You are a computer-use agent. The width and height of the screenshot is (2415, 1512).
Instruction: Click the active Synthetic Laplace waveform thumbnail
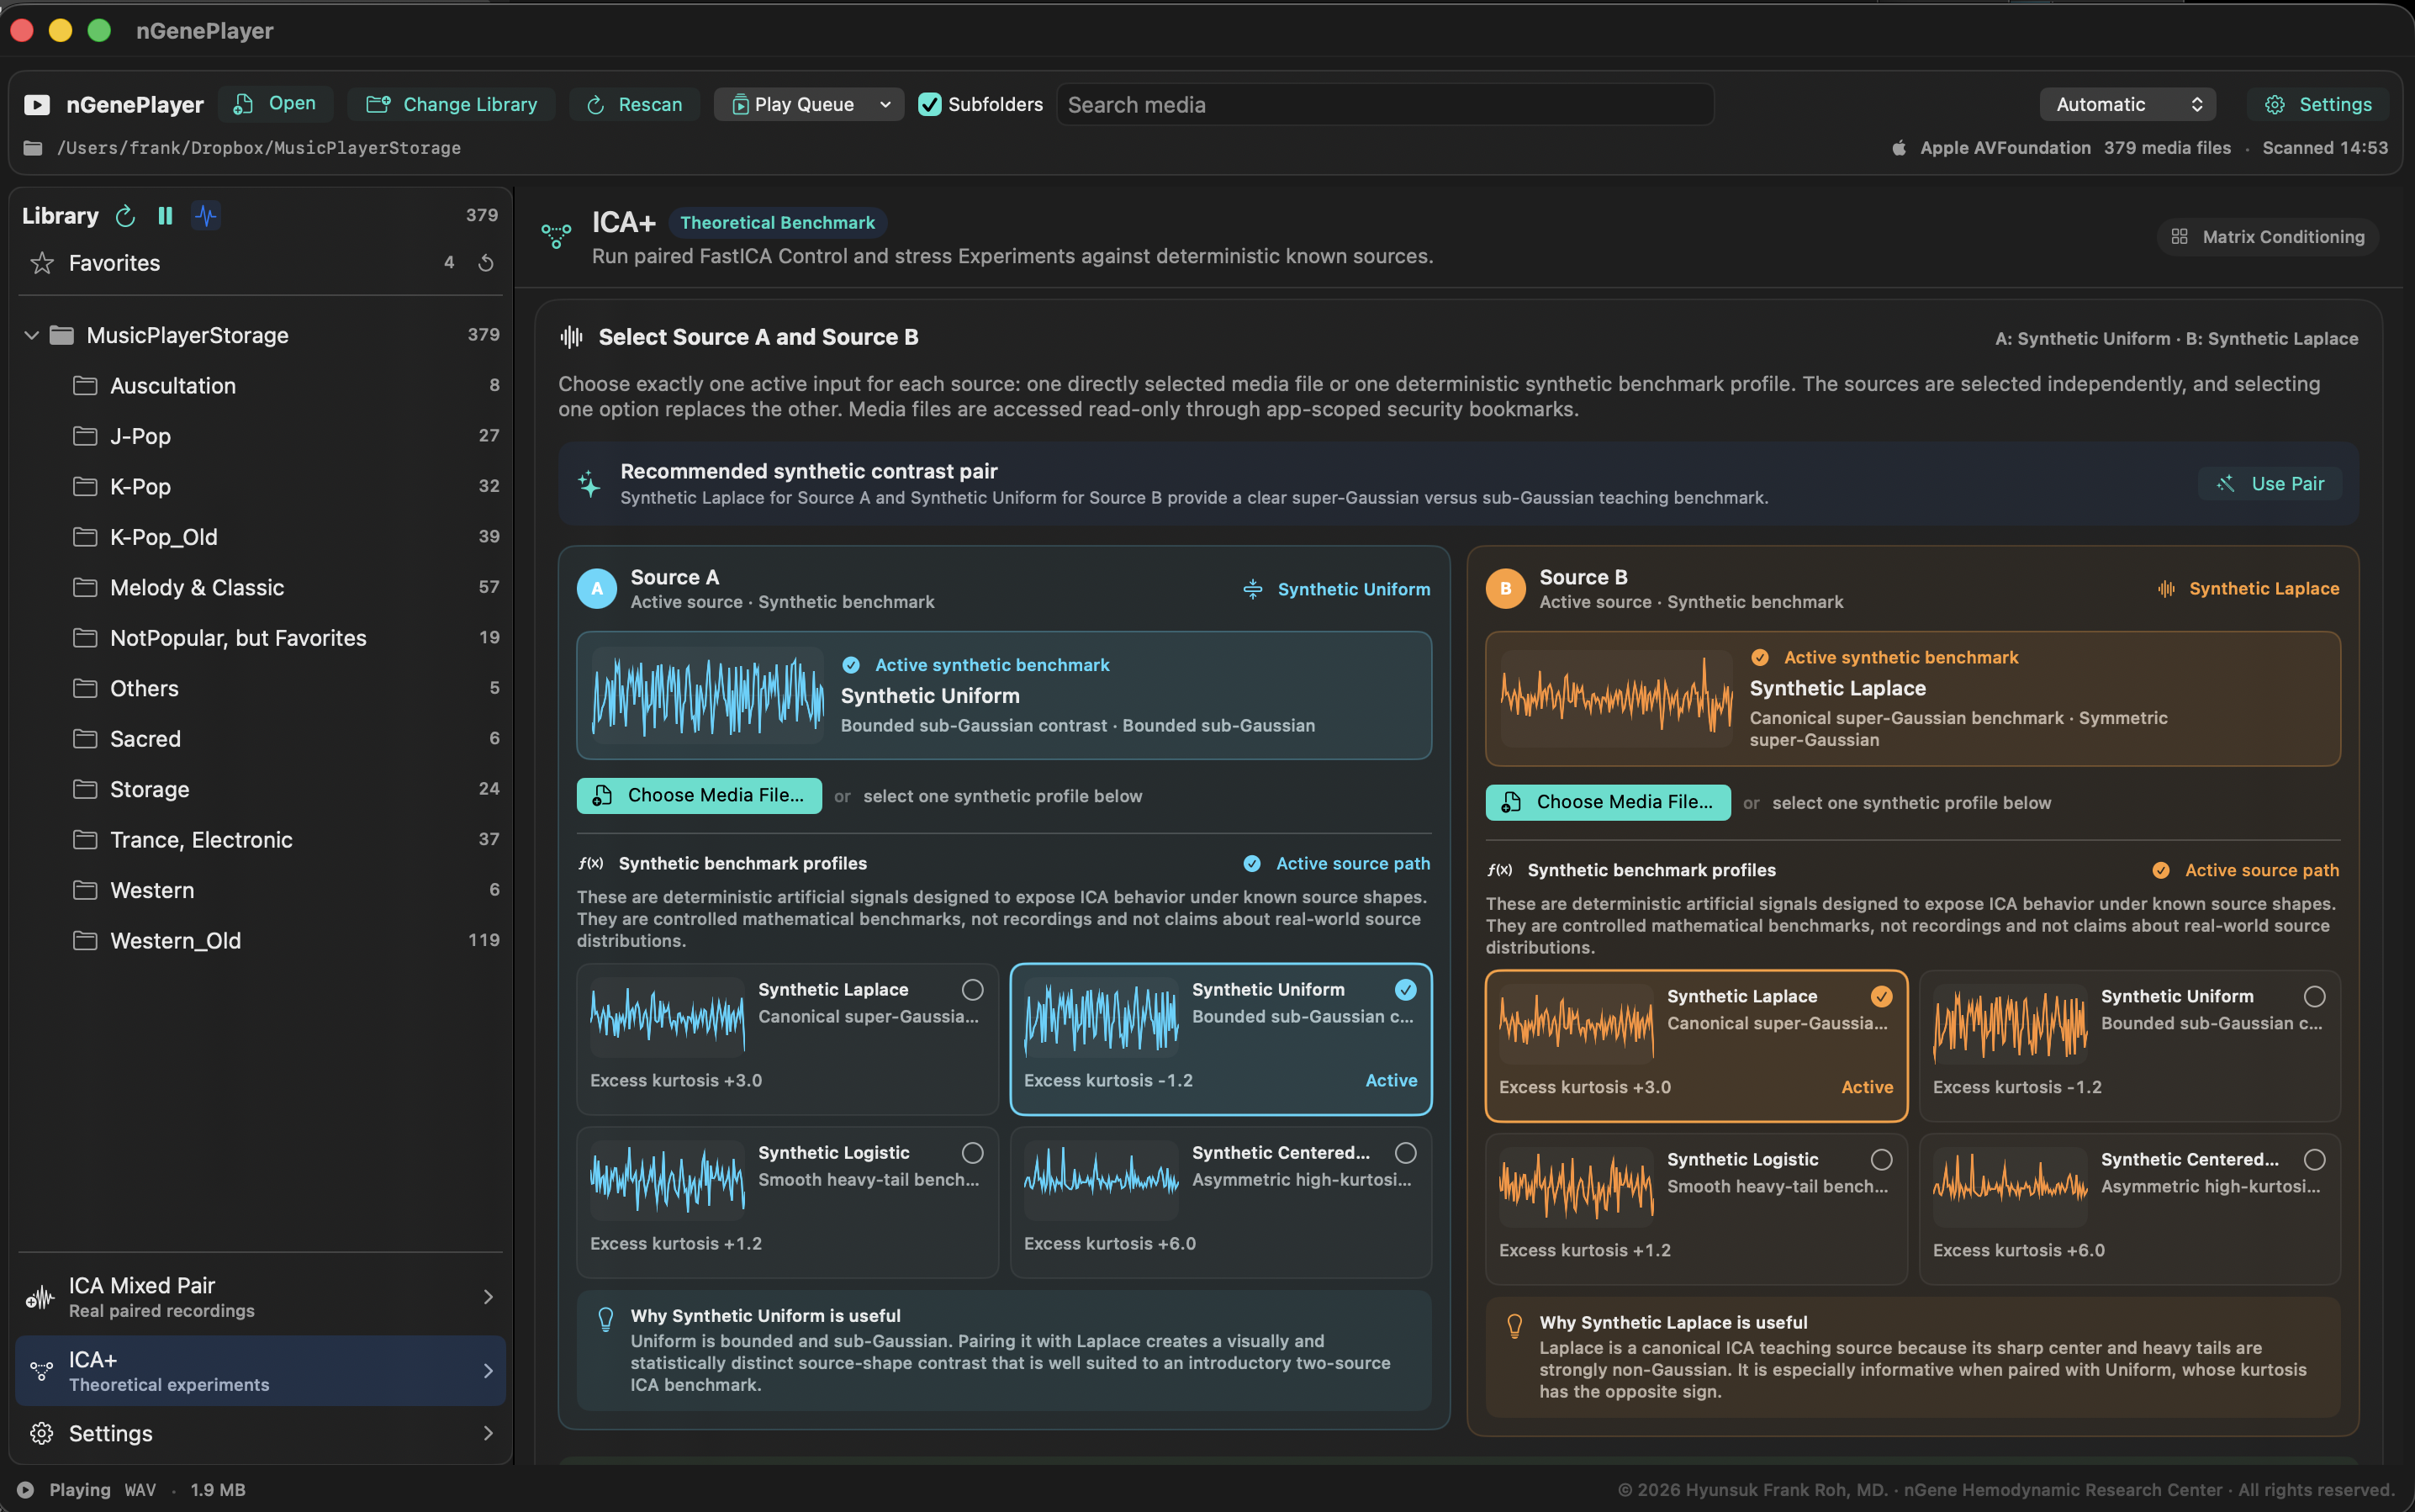[1616, 698]
